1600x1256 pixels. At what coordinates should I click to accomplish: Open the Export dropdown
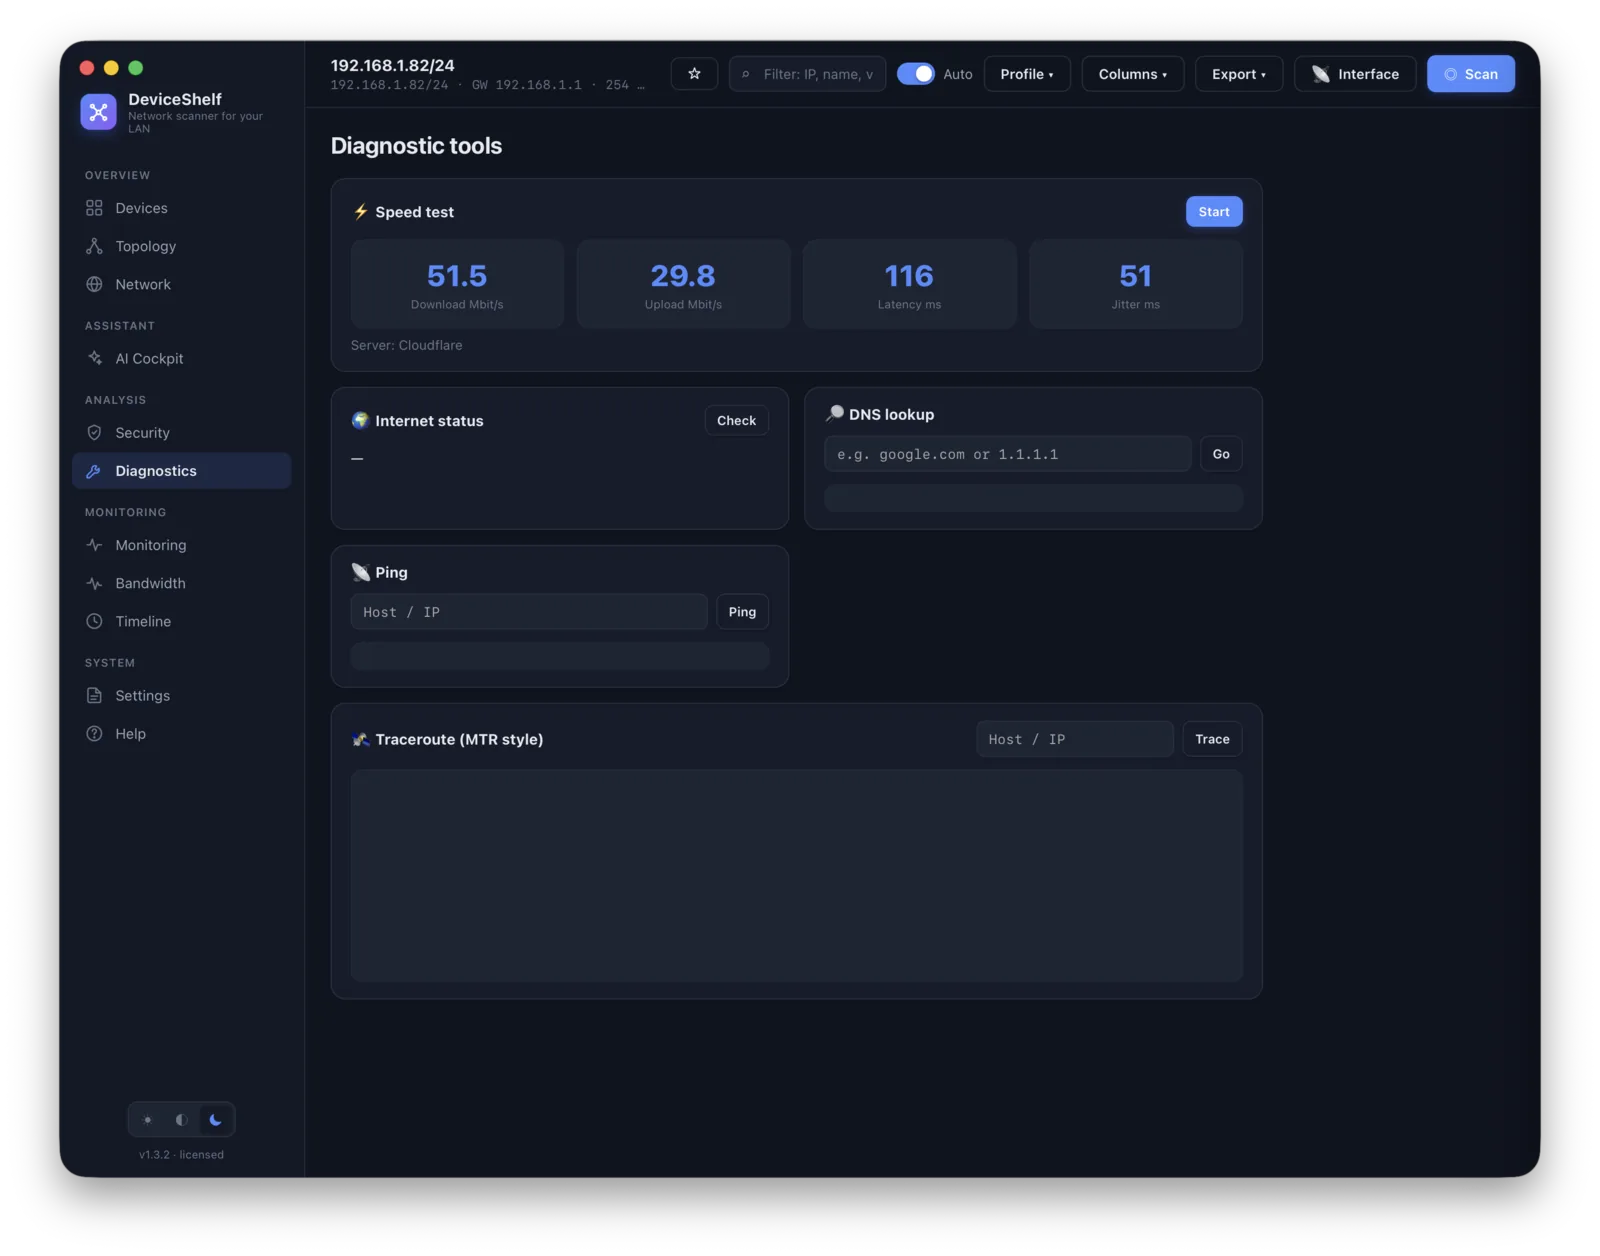tap(1238, 74)
